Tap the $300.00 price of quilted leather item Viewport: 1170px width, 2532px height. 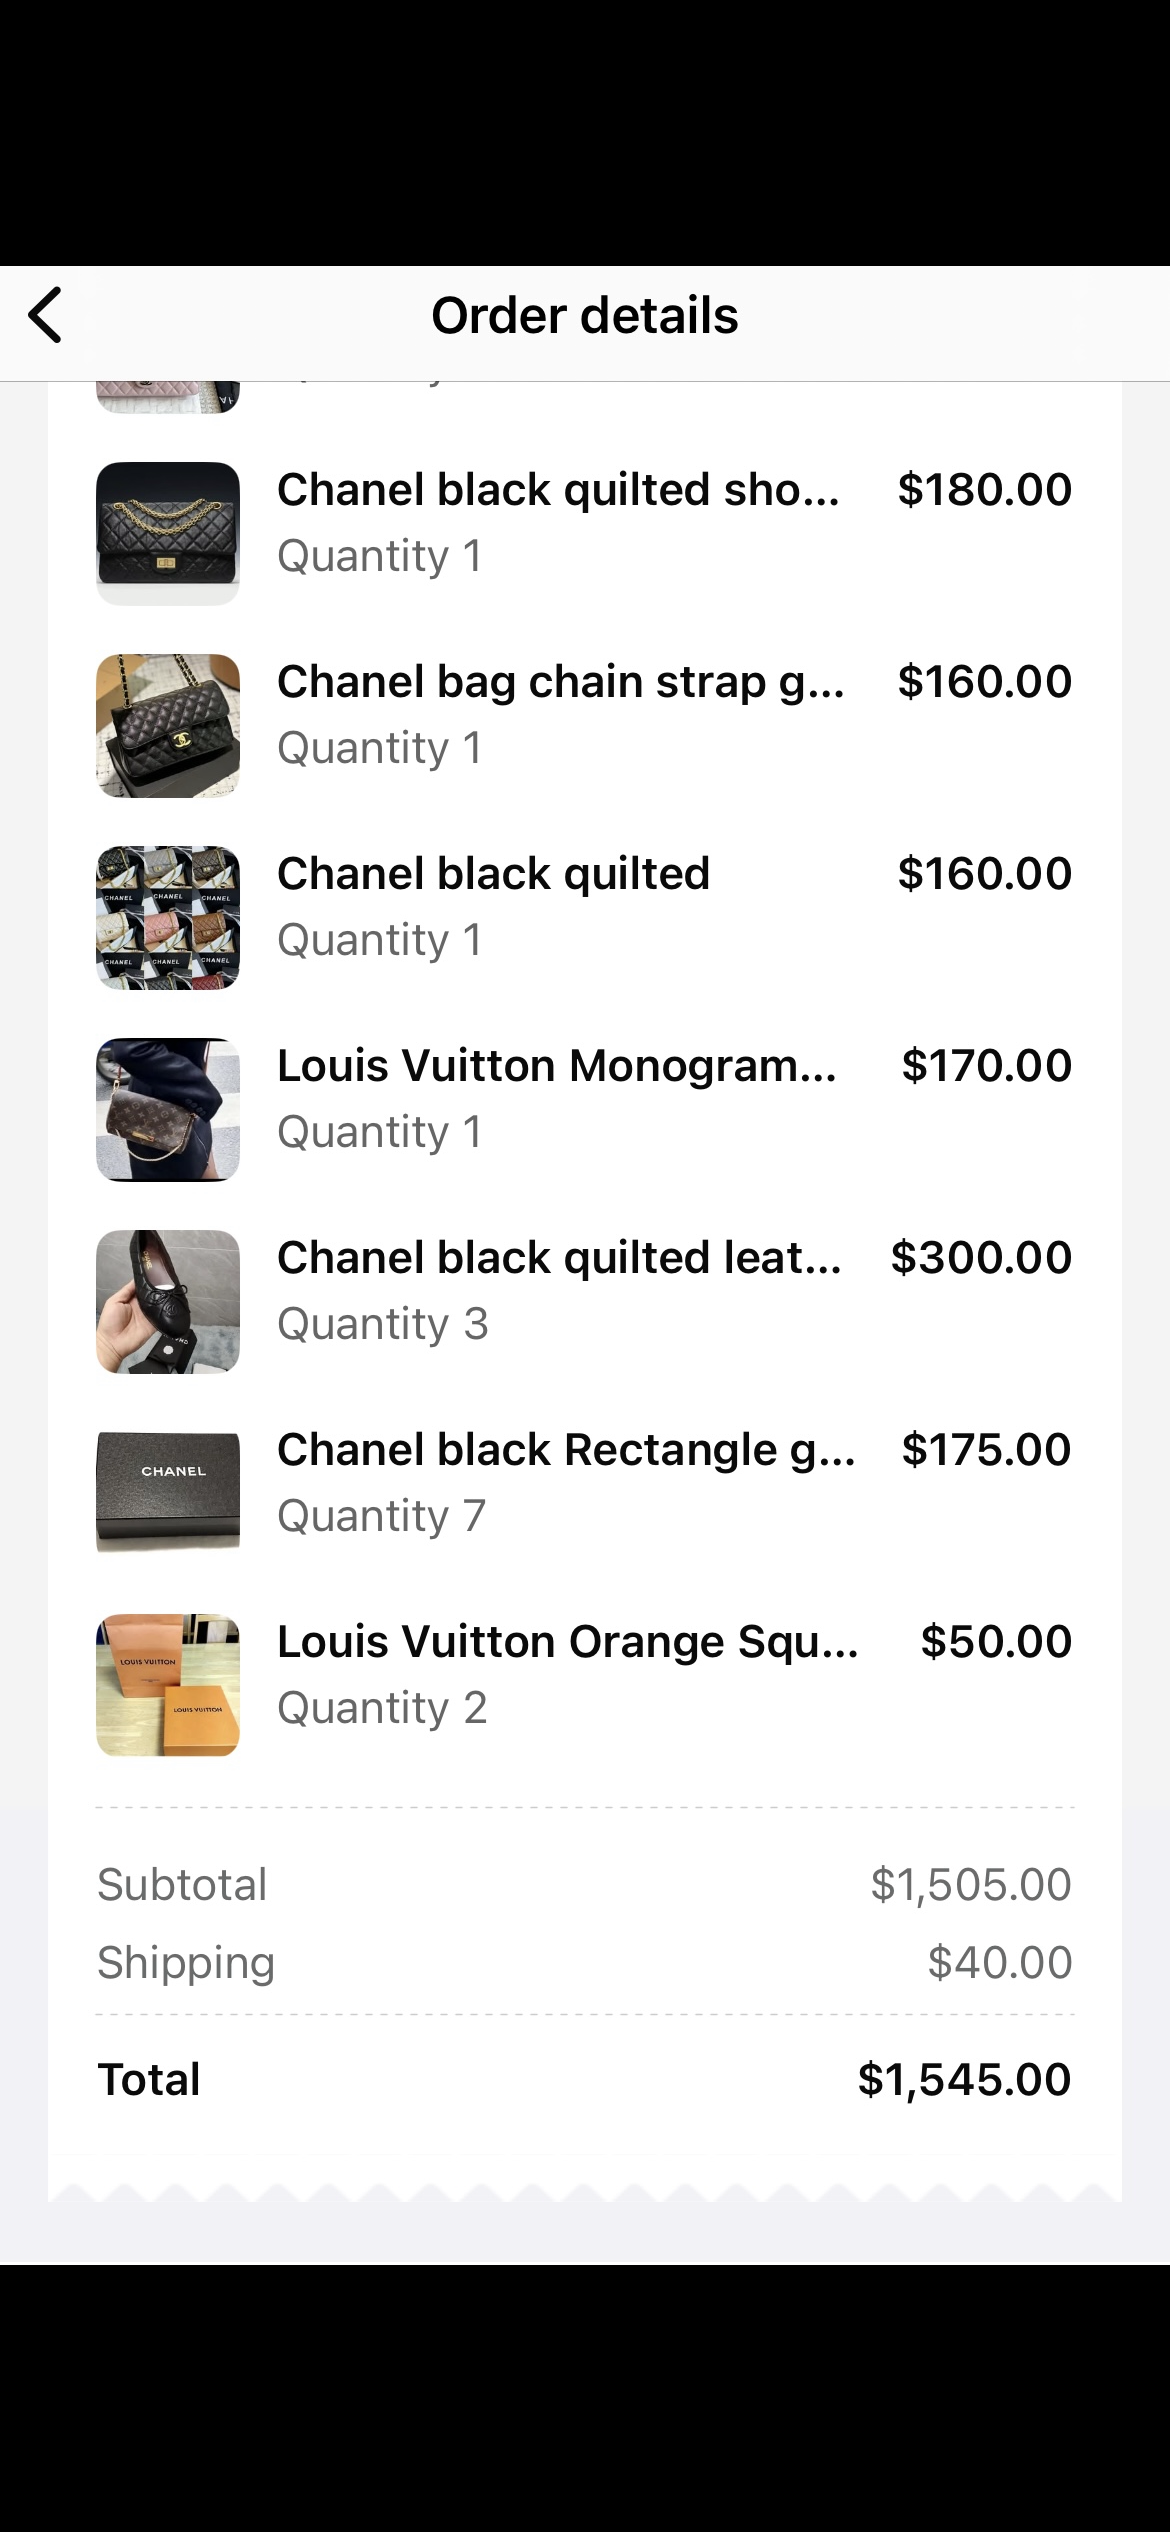981,1258
